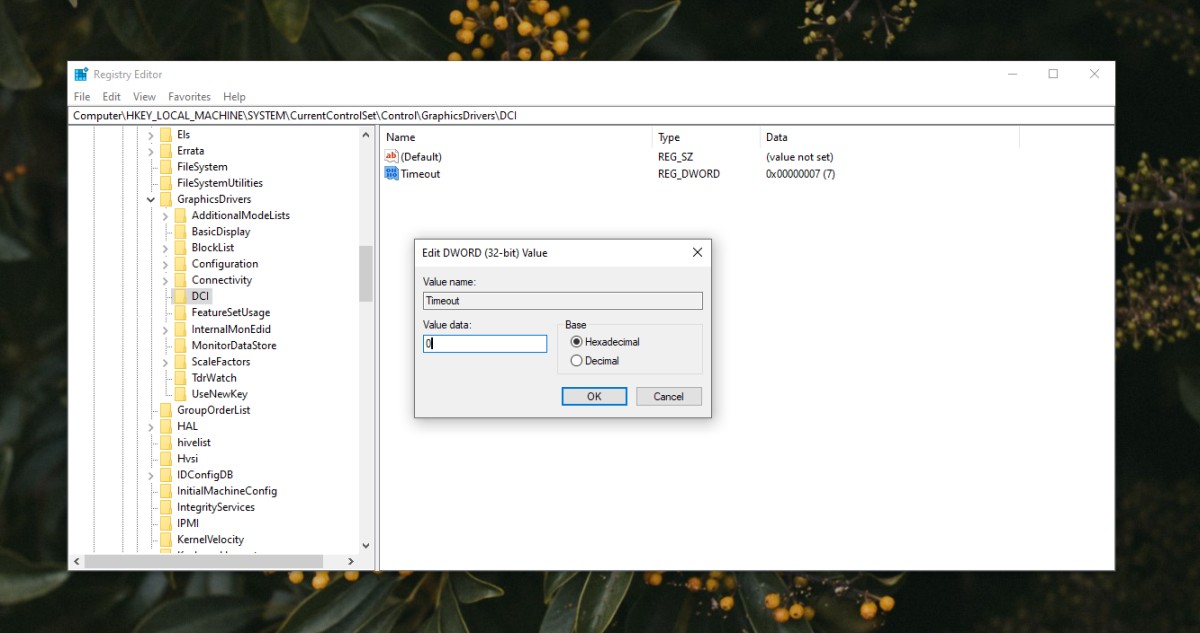Switch the base to Decimal
This screenshot has height=633, width=1200.
[x=577, y=360]
